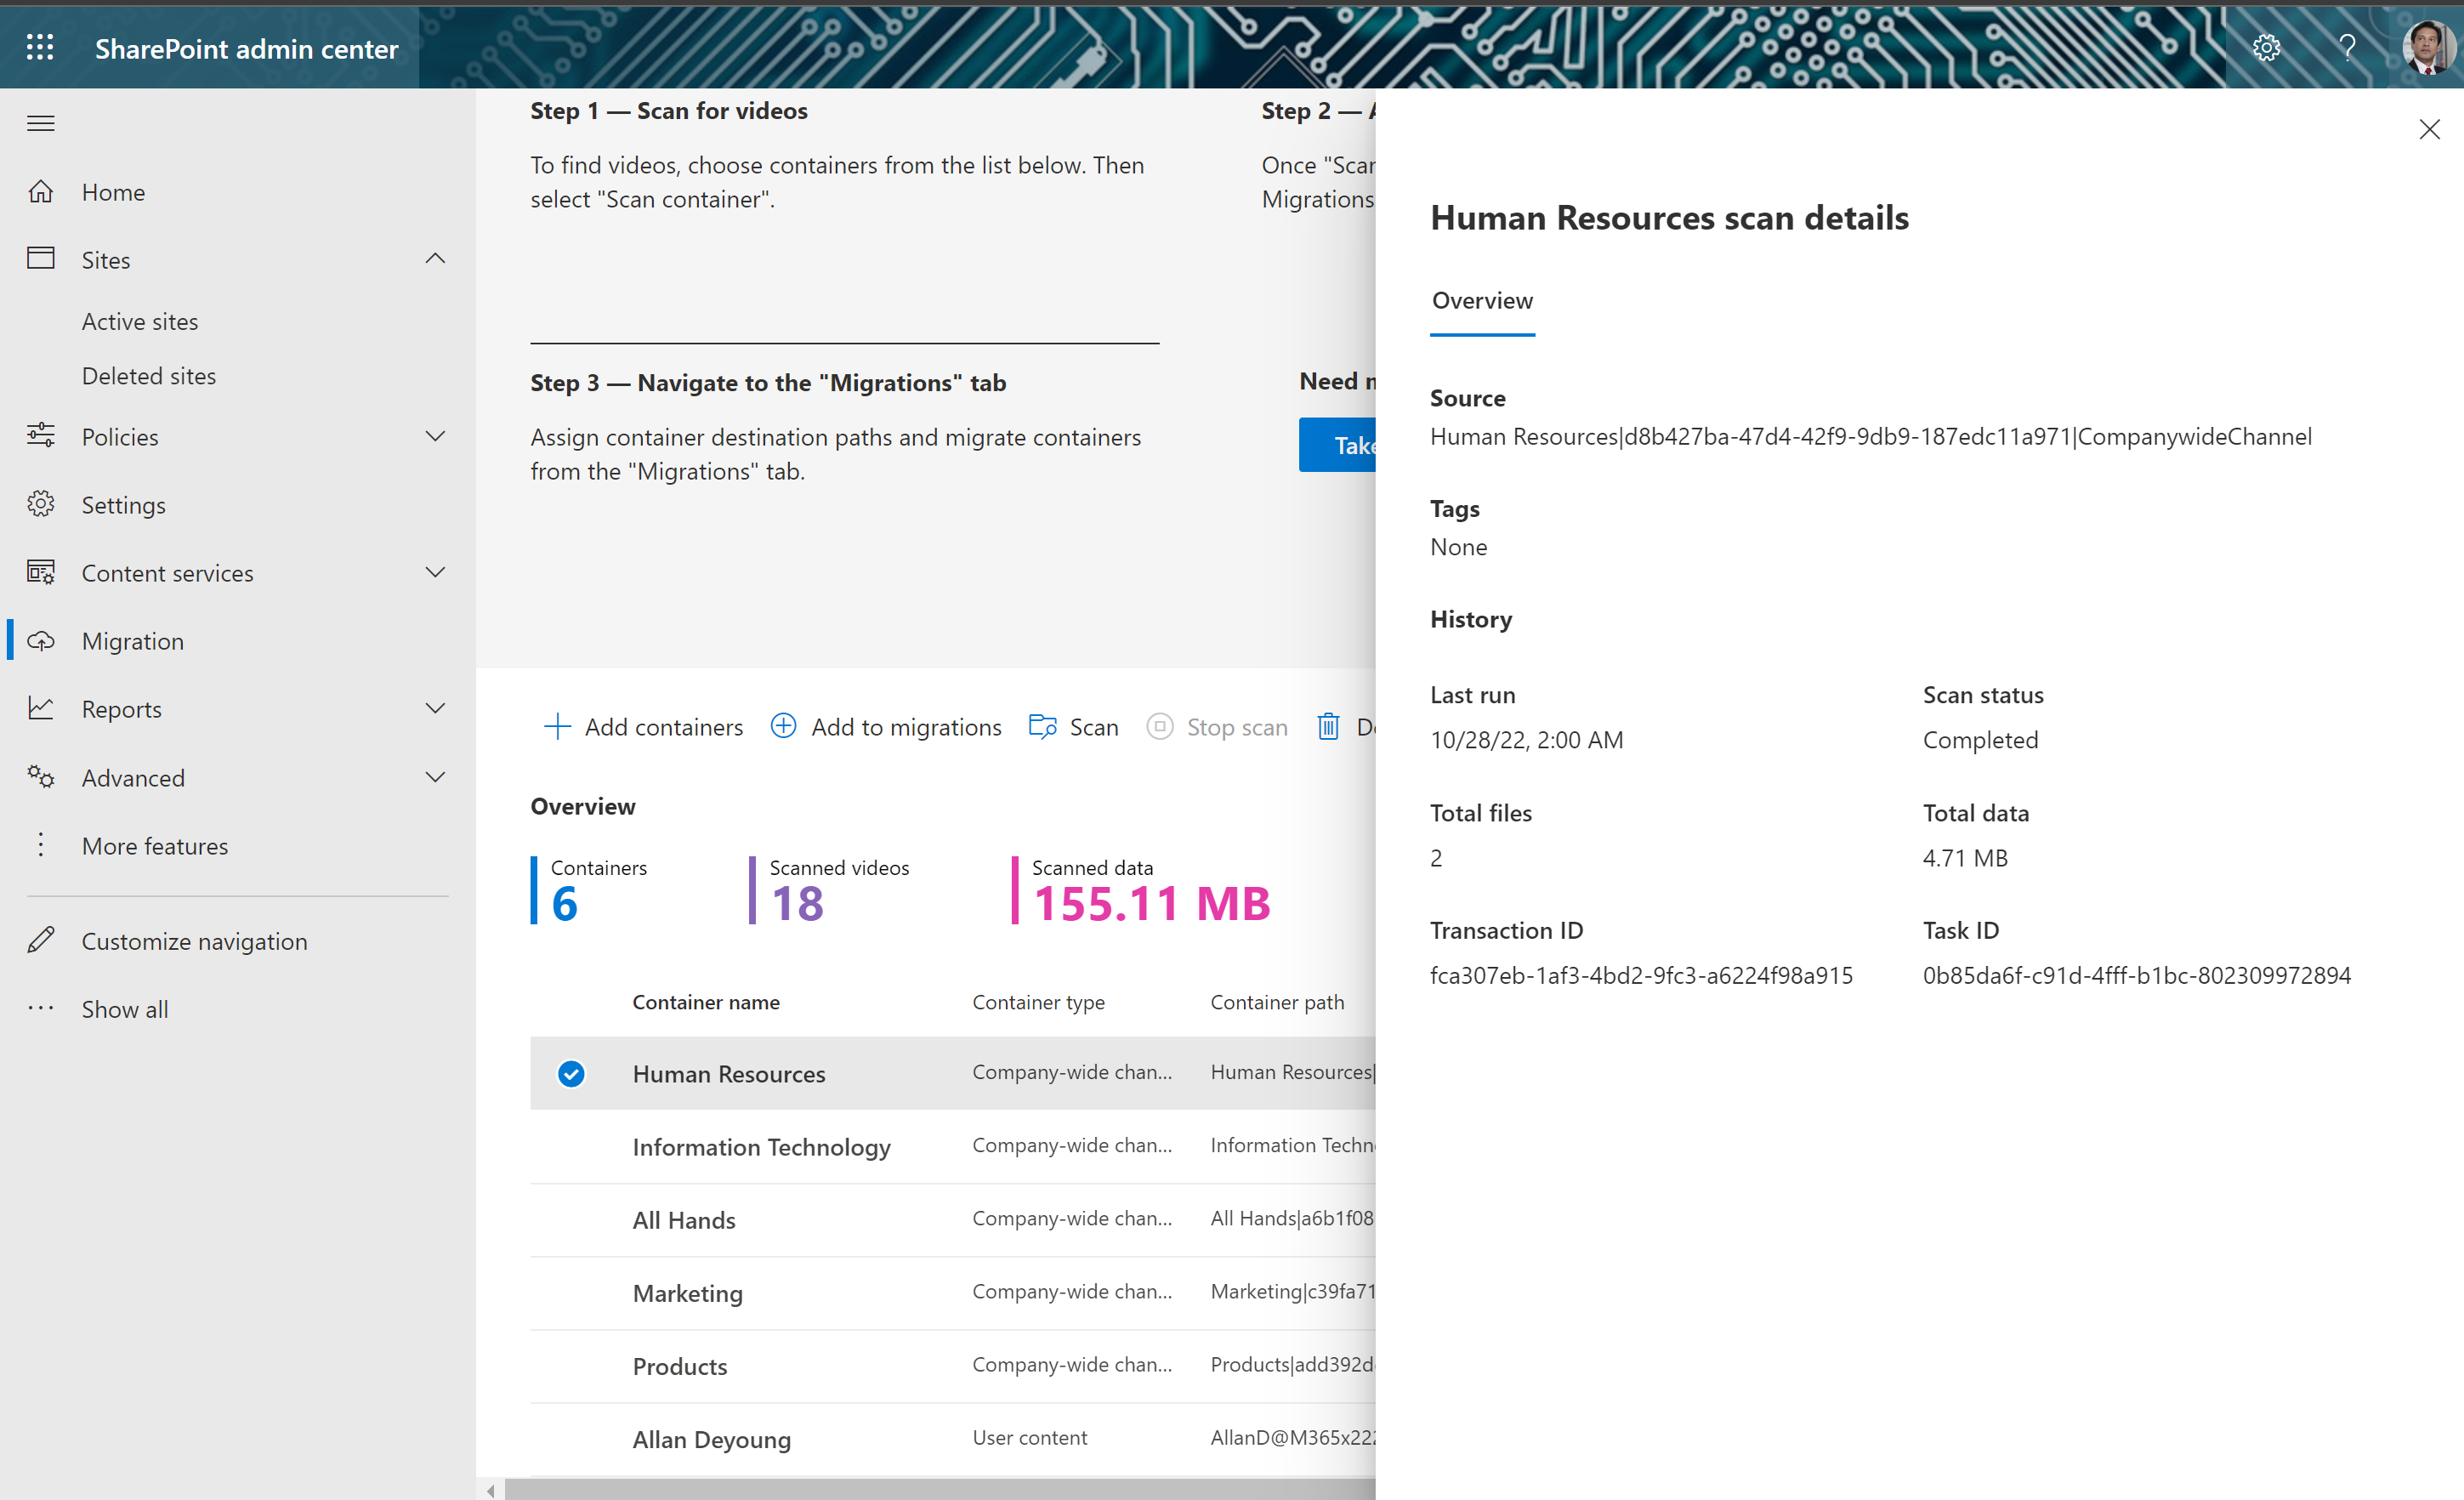Click the help question mark icon
This screenshot has height=1500, width=2464.
click(x=2347, y=48)
